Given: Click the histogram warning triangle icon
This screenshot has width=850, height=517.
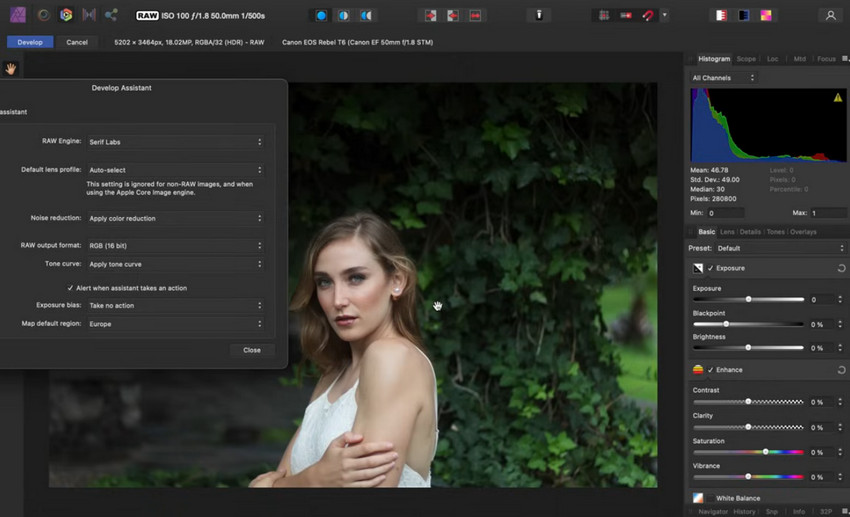Looking at the screenshot, I should pyautogui.click(x=838, y=98).
